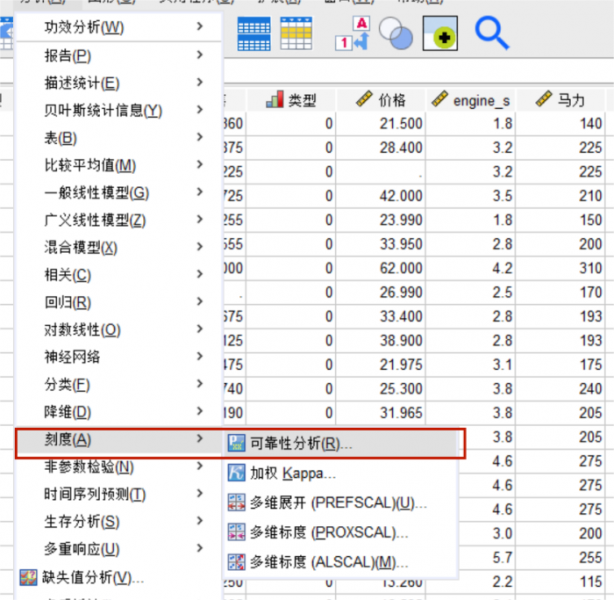Click the engine_s column header
Viewport: 614px width, 600px height.
pyautogui.click(x=470, y=99)
